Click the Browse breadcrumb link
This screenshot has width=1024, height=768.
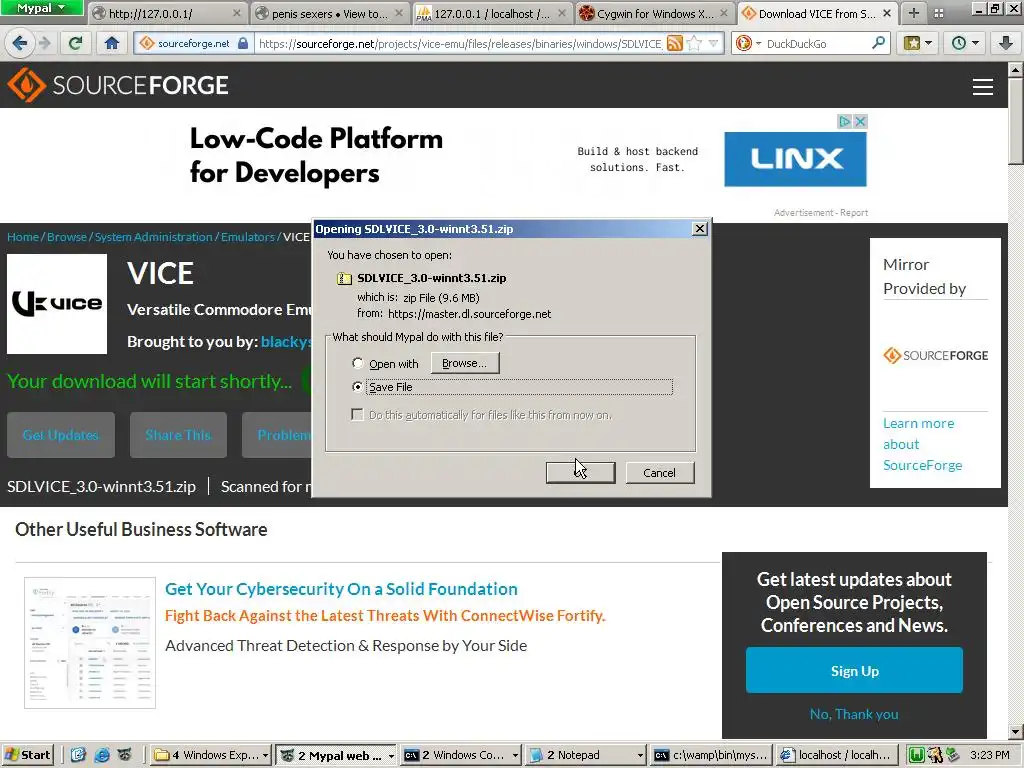67,237
